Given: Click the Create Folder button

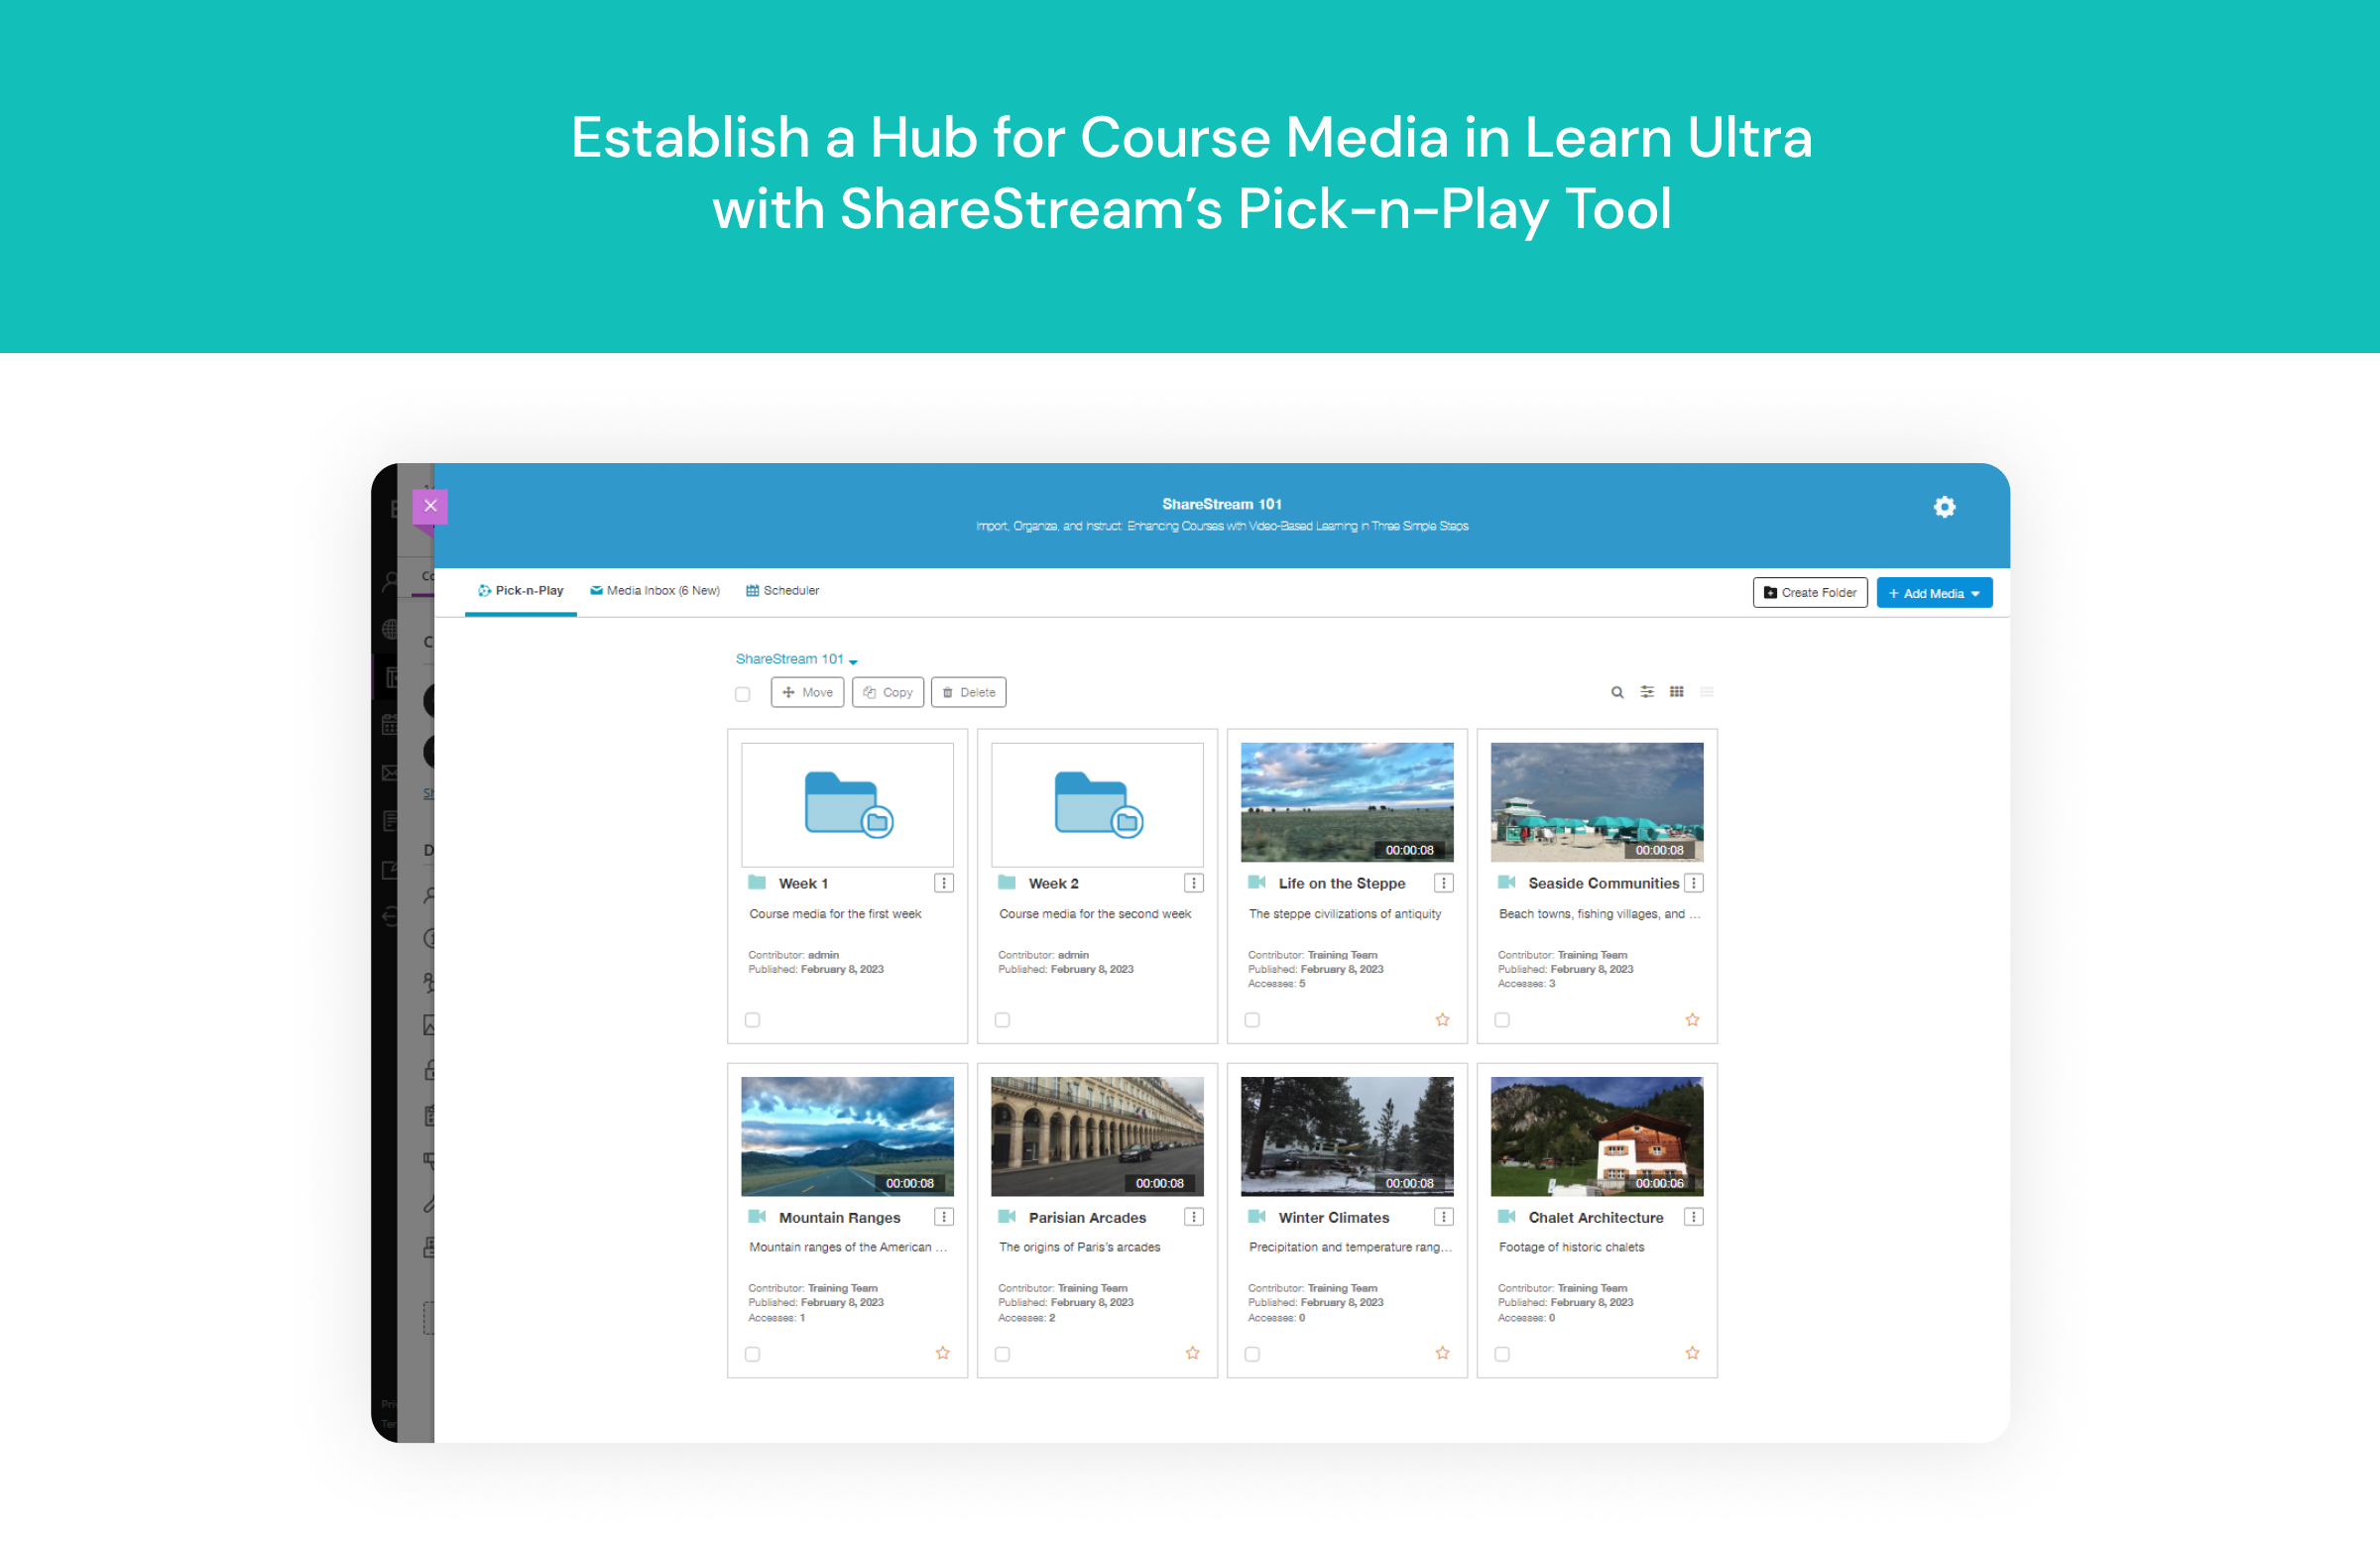Looking at the screenshot, I should (1809, 593).
